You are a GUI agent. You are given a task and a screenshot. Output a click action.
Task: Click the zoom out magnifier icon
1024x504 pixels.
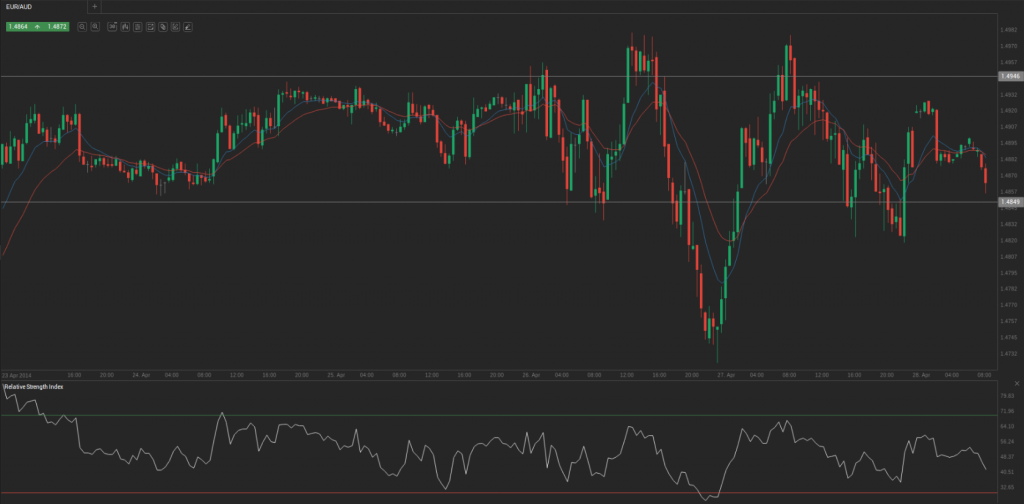click(x=82, y=27)
